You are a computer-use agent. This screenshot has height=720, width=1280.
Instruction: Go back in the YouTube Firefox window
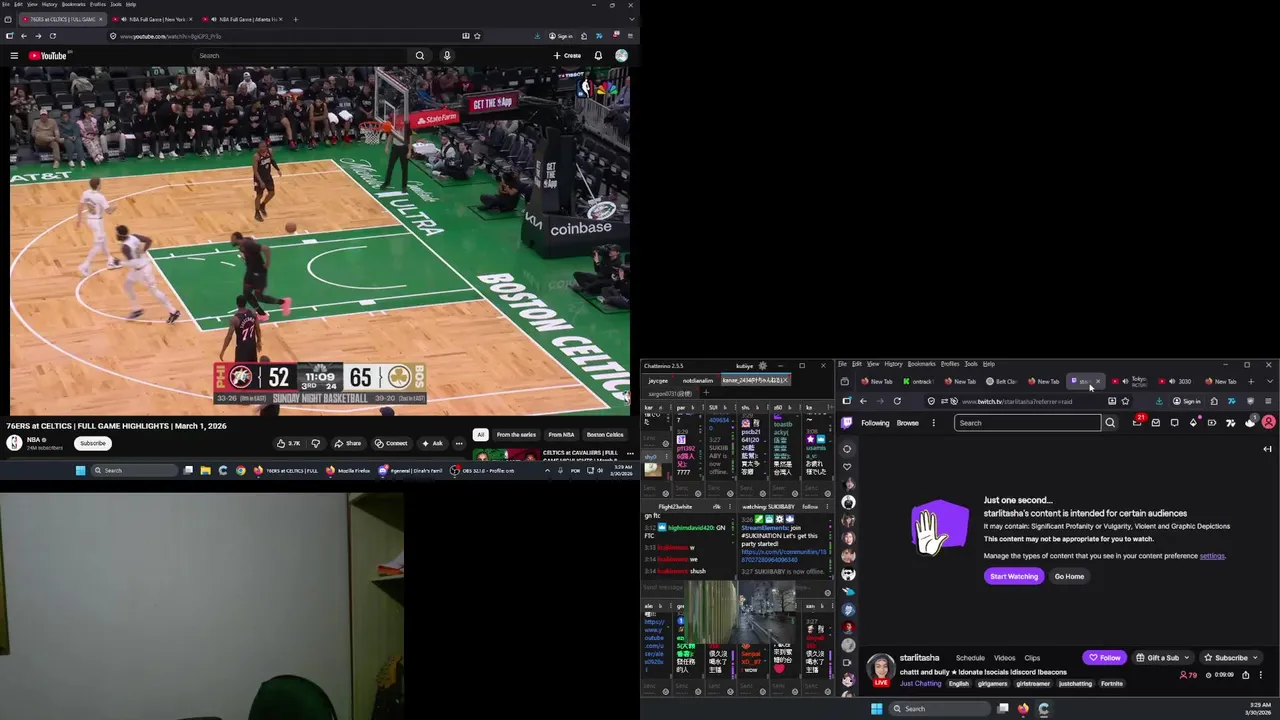pos(24,36)
